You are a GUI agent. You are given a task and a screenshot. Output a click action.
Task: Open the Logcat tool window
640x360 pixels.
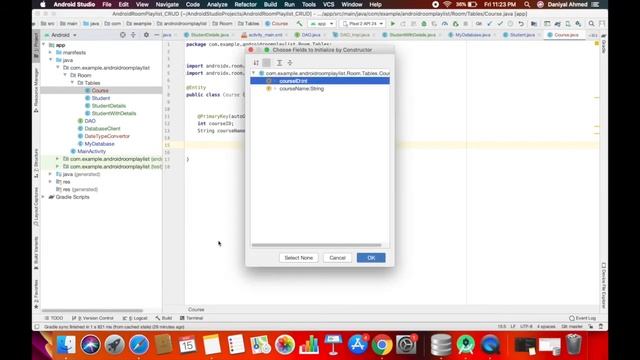(x=135, y=318)
